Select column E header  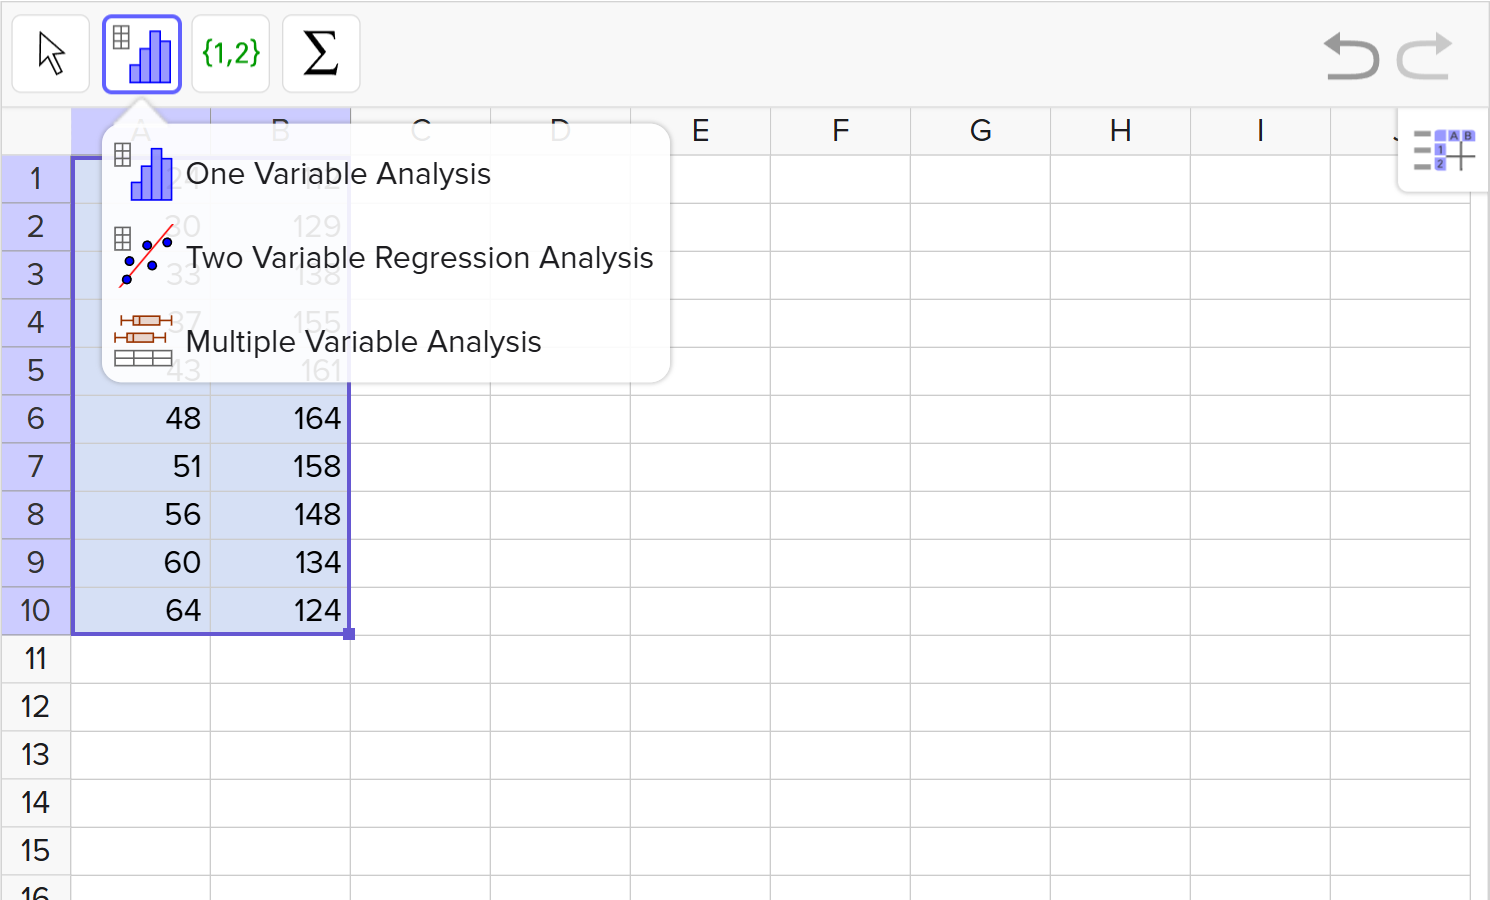[701, 131]
